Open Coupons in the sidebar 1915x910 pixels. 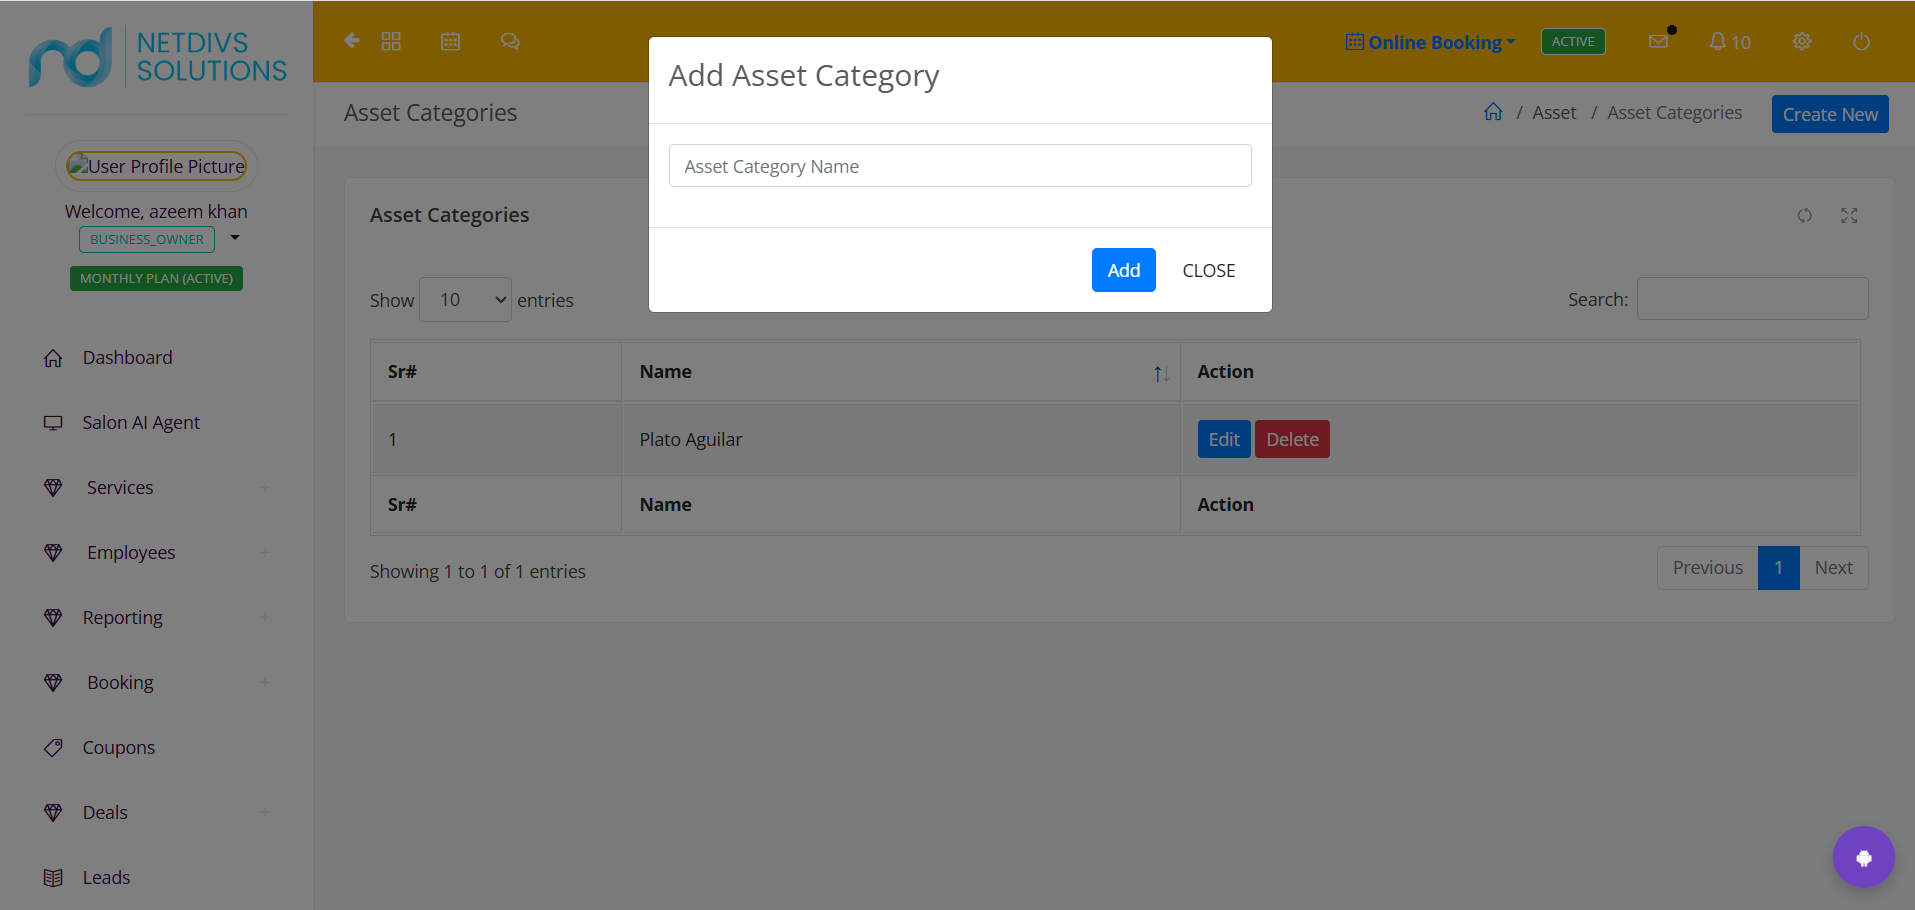pyautogui.click(x=118, y=747)
